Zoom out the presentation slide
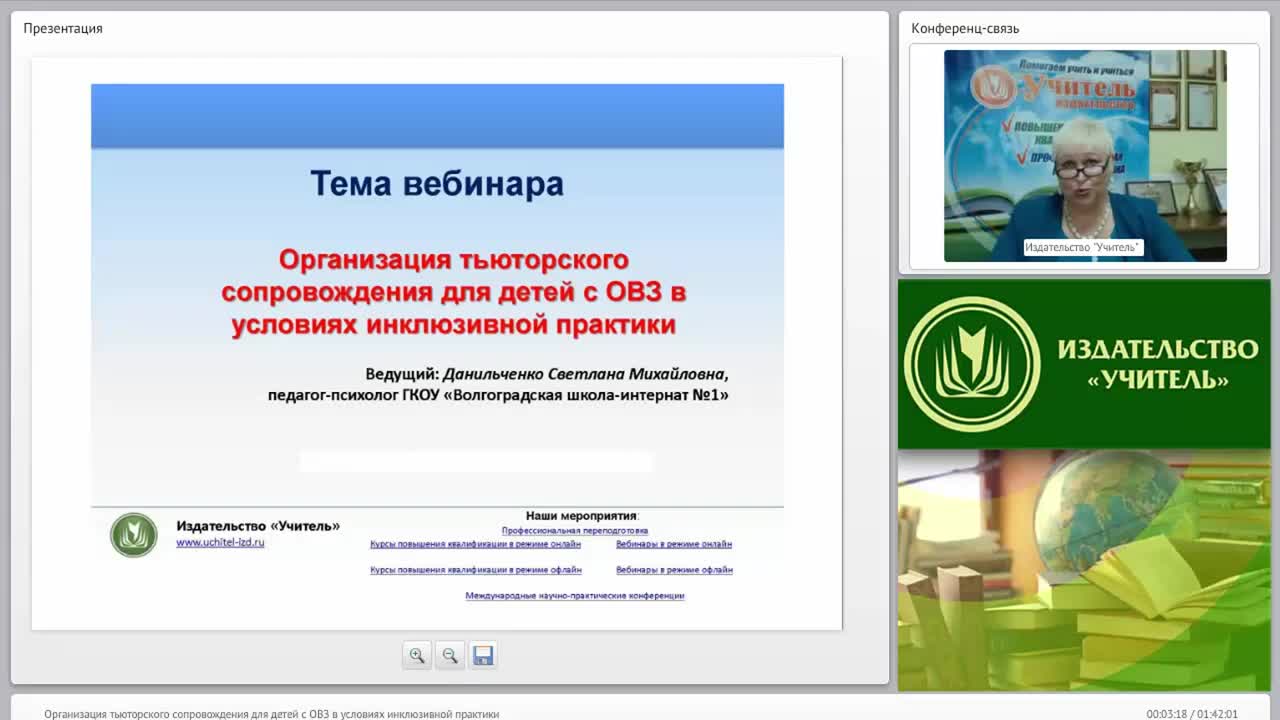1280x720 pixels. point(450,656)
